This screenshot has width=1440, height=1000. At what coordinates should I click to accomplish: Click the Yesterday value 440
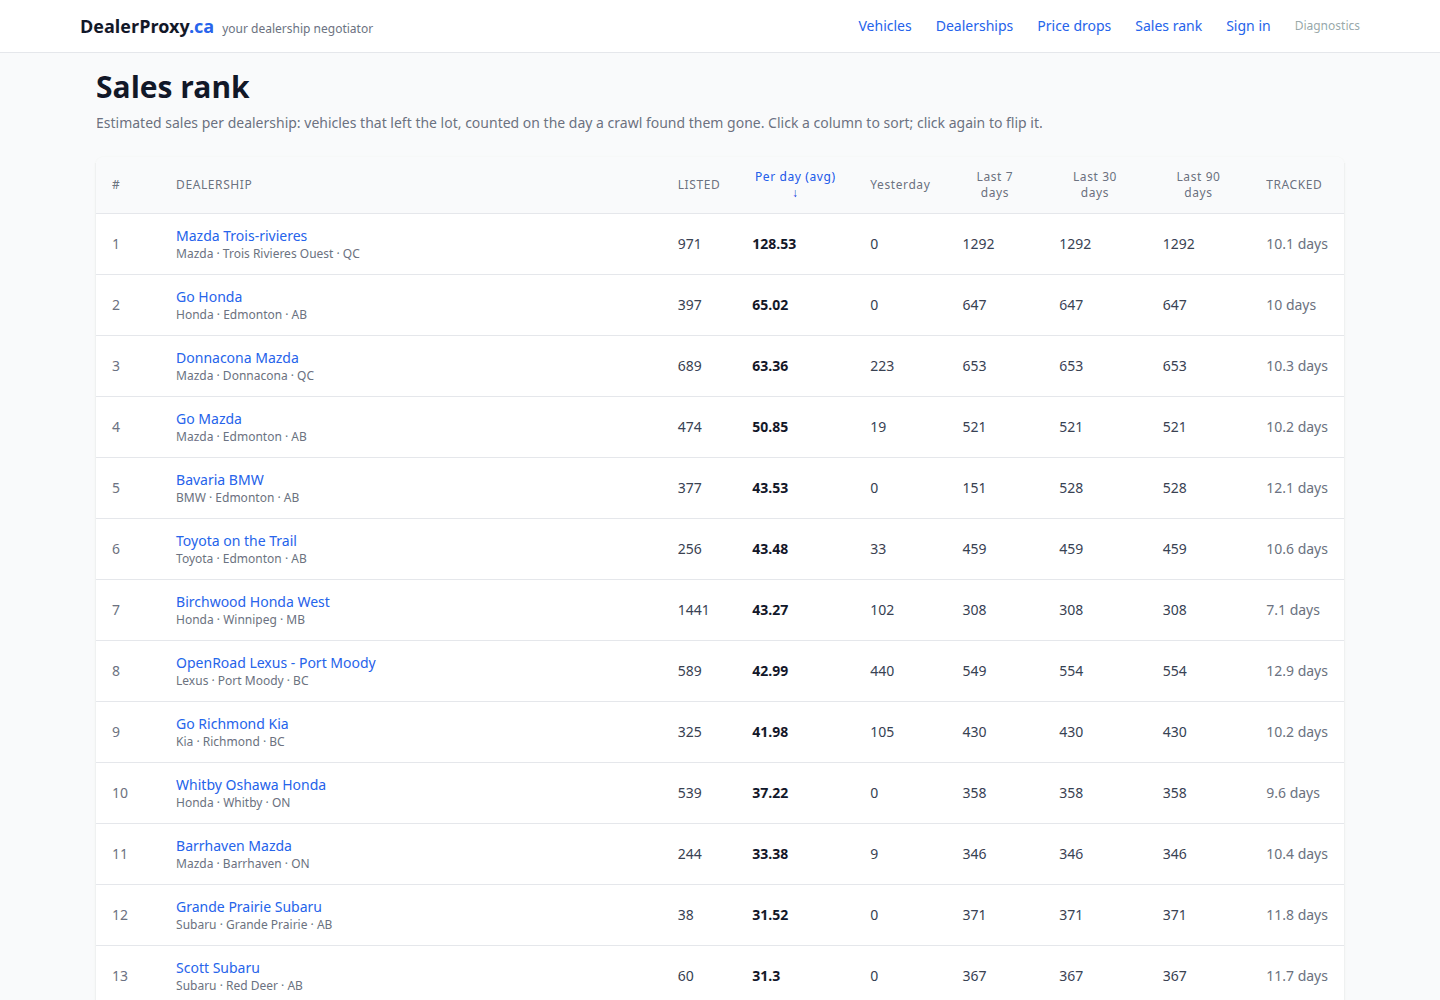[882, 671]
